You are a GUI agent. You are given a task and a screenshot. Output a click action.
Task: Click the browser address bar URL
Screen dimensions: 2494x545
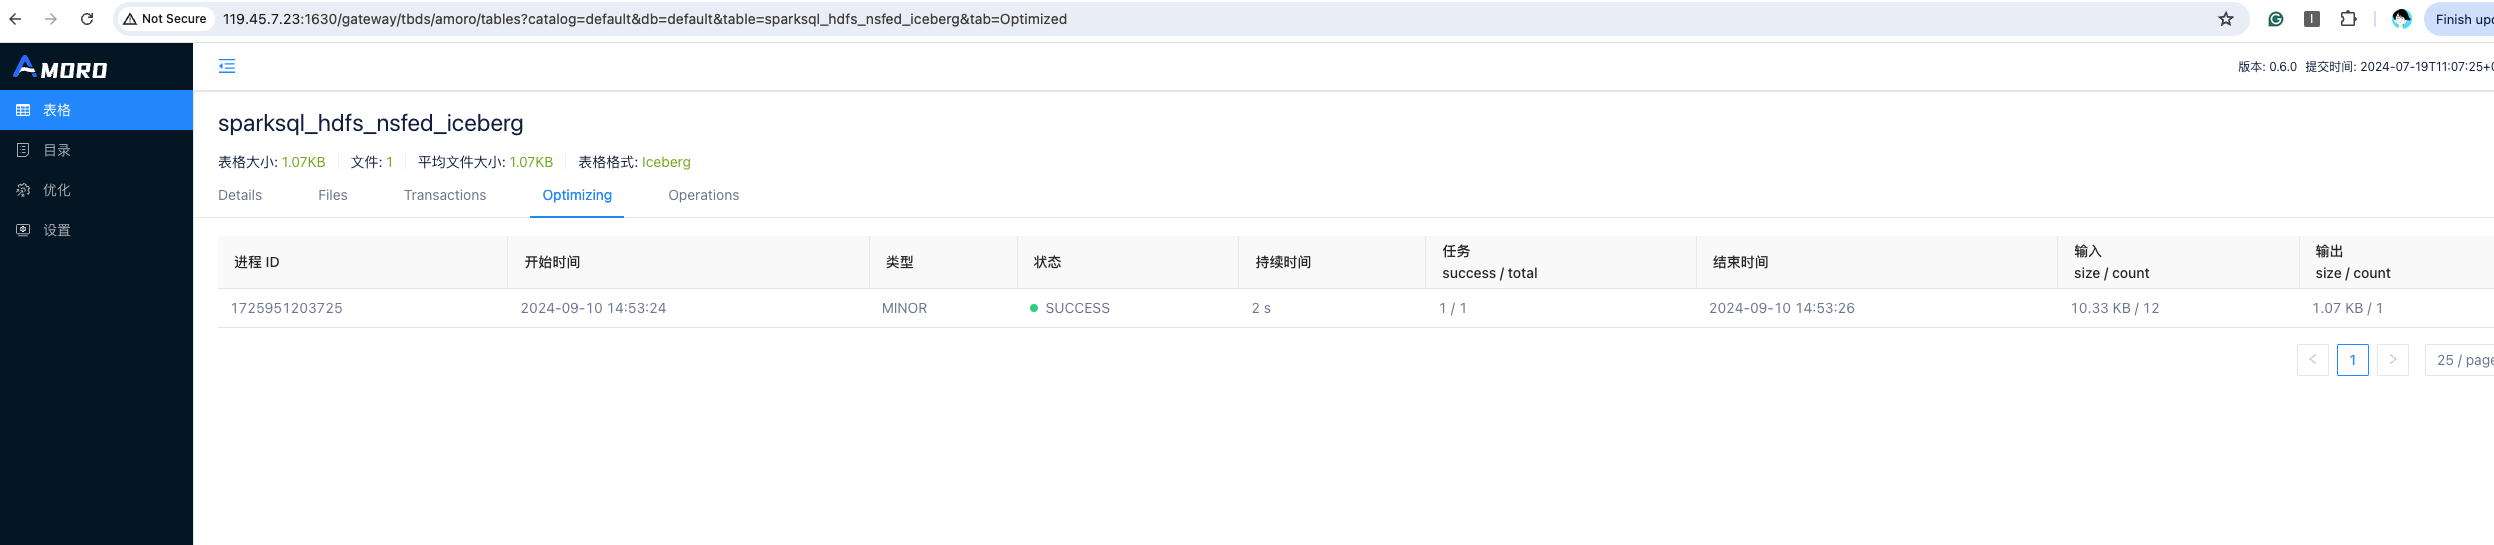pyautogui.click(x=644, y=19)
